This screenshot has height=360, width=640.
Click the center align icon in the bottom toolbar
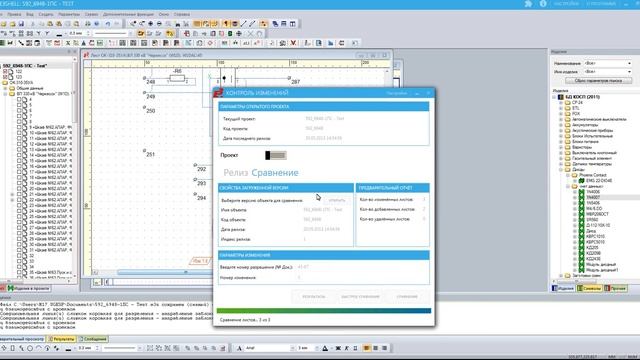click(376, 348)
